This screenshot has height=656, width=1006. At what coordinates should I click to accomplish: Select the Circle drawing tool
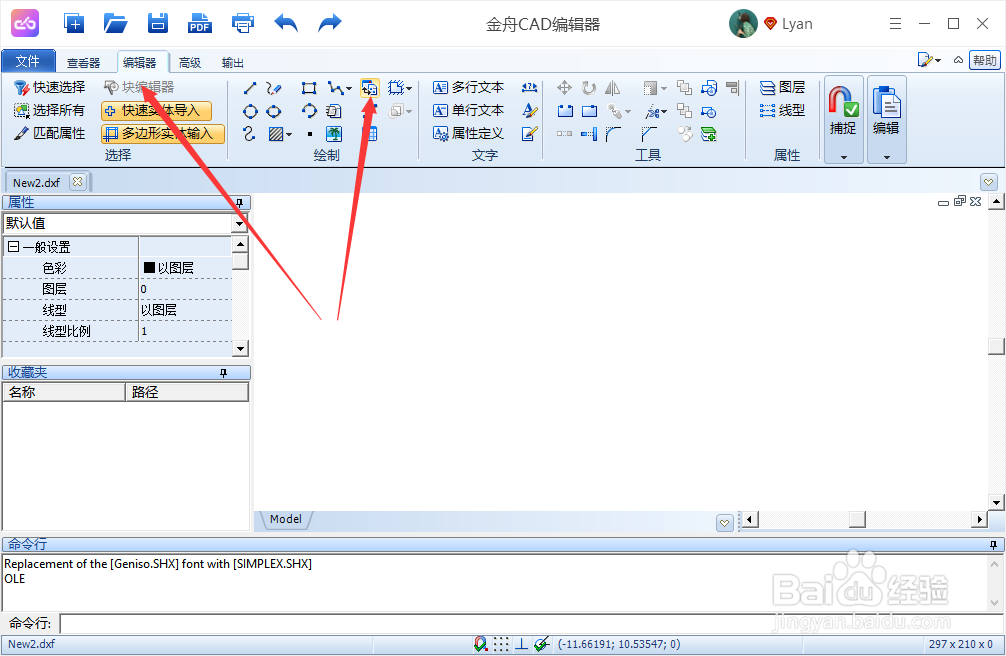point(250,112)
